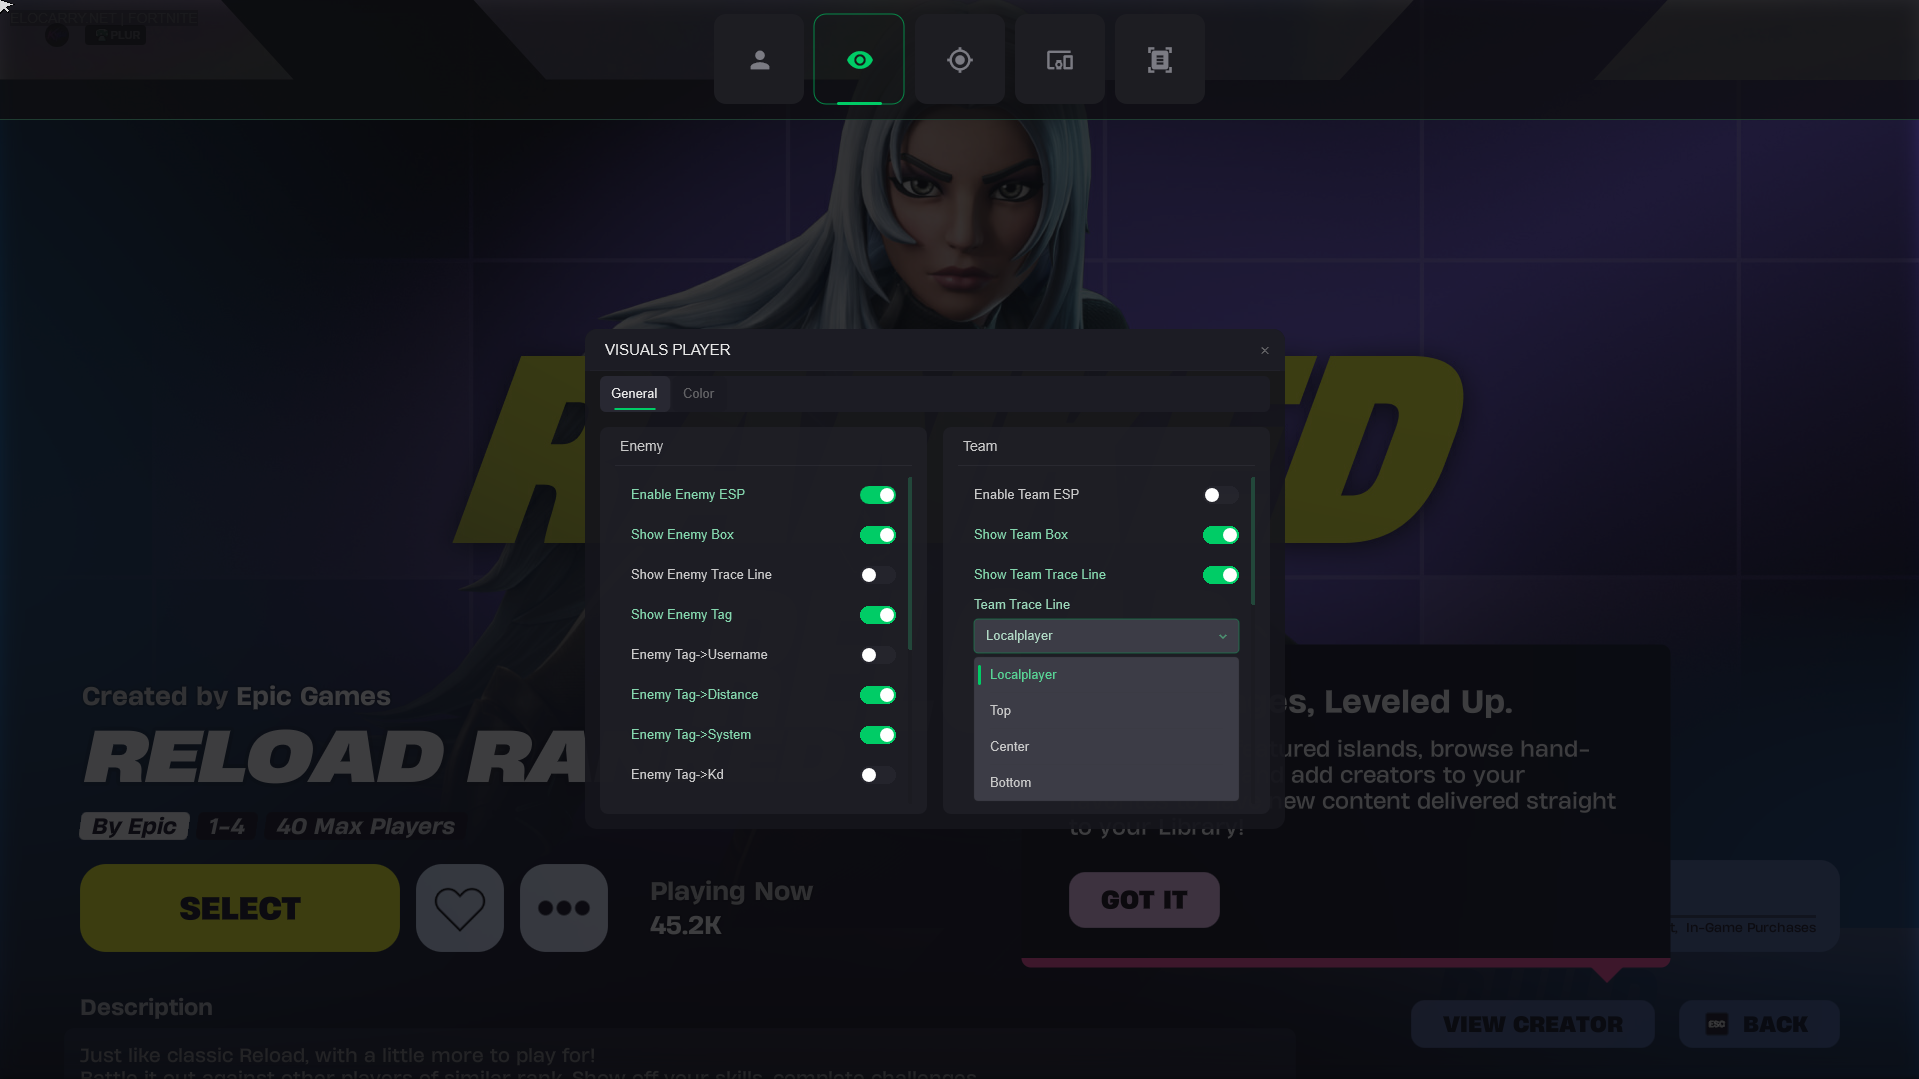Viewport: 1919px width, 1079px height.
Task: Add island to favorites with heart icon
Action: pos(460,908)
